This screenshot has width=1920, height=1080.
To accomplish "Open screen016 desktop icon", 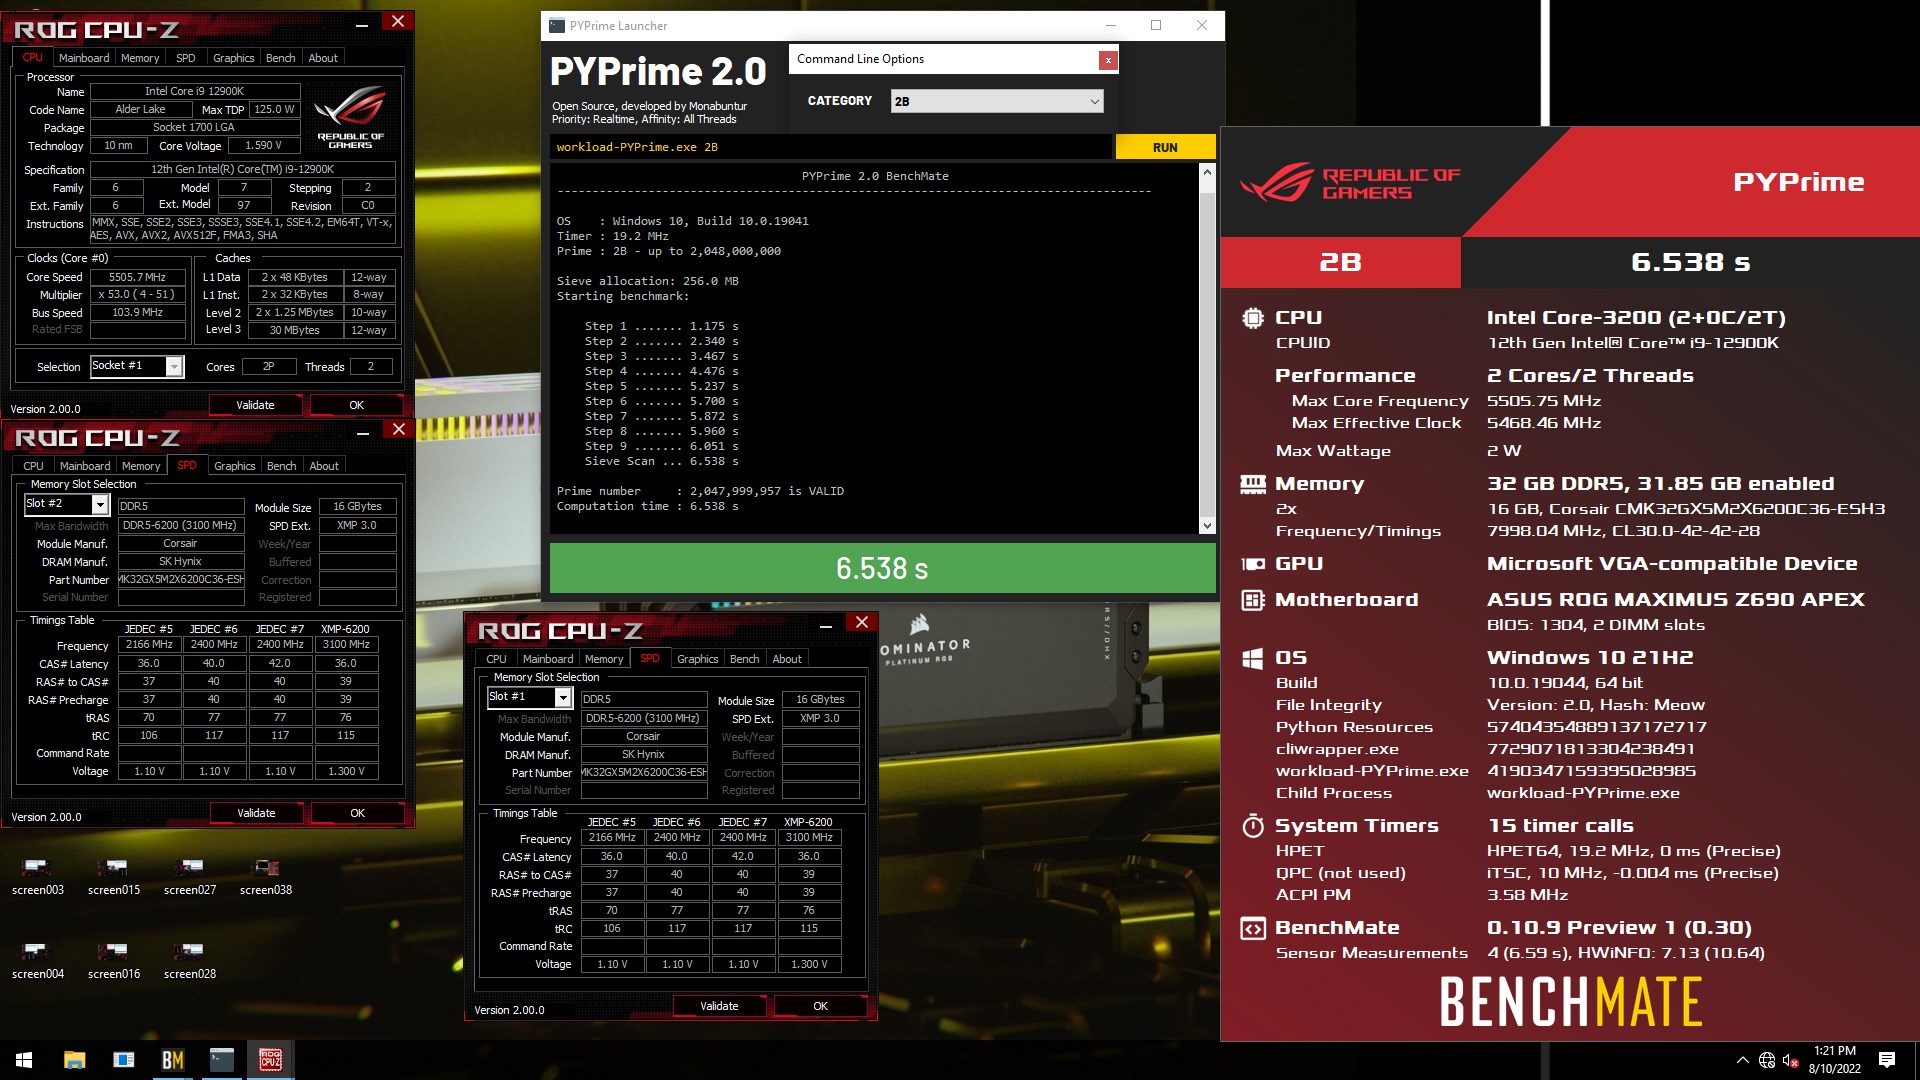I will 113,960.
